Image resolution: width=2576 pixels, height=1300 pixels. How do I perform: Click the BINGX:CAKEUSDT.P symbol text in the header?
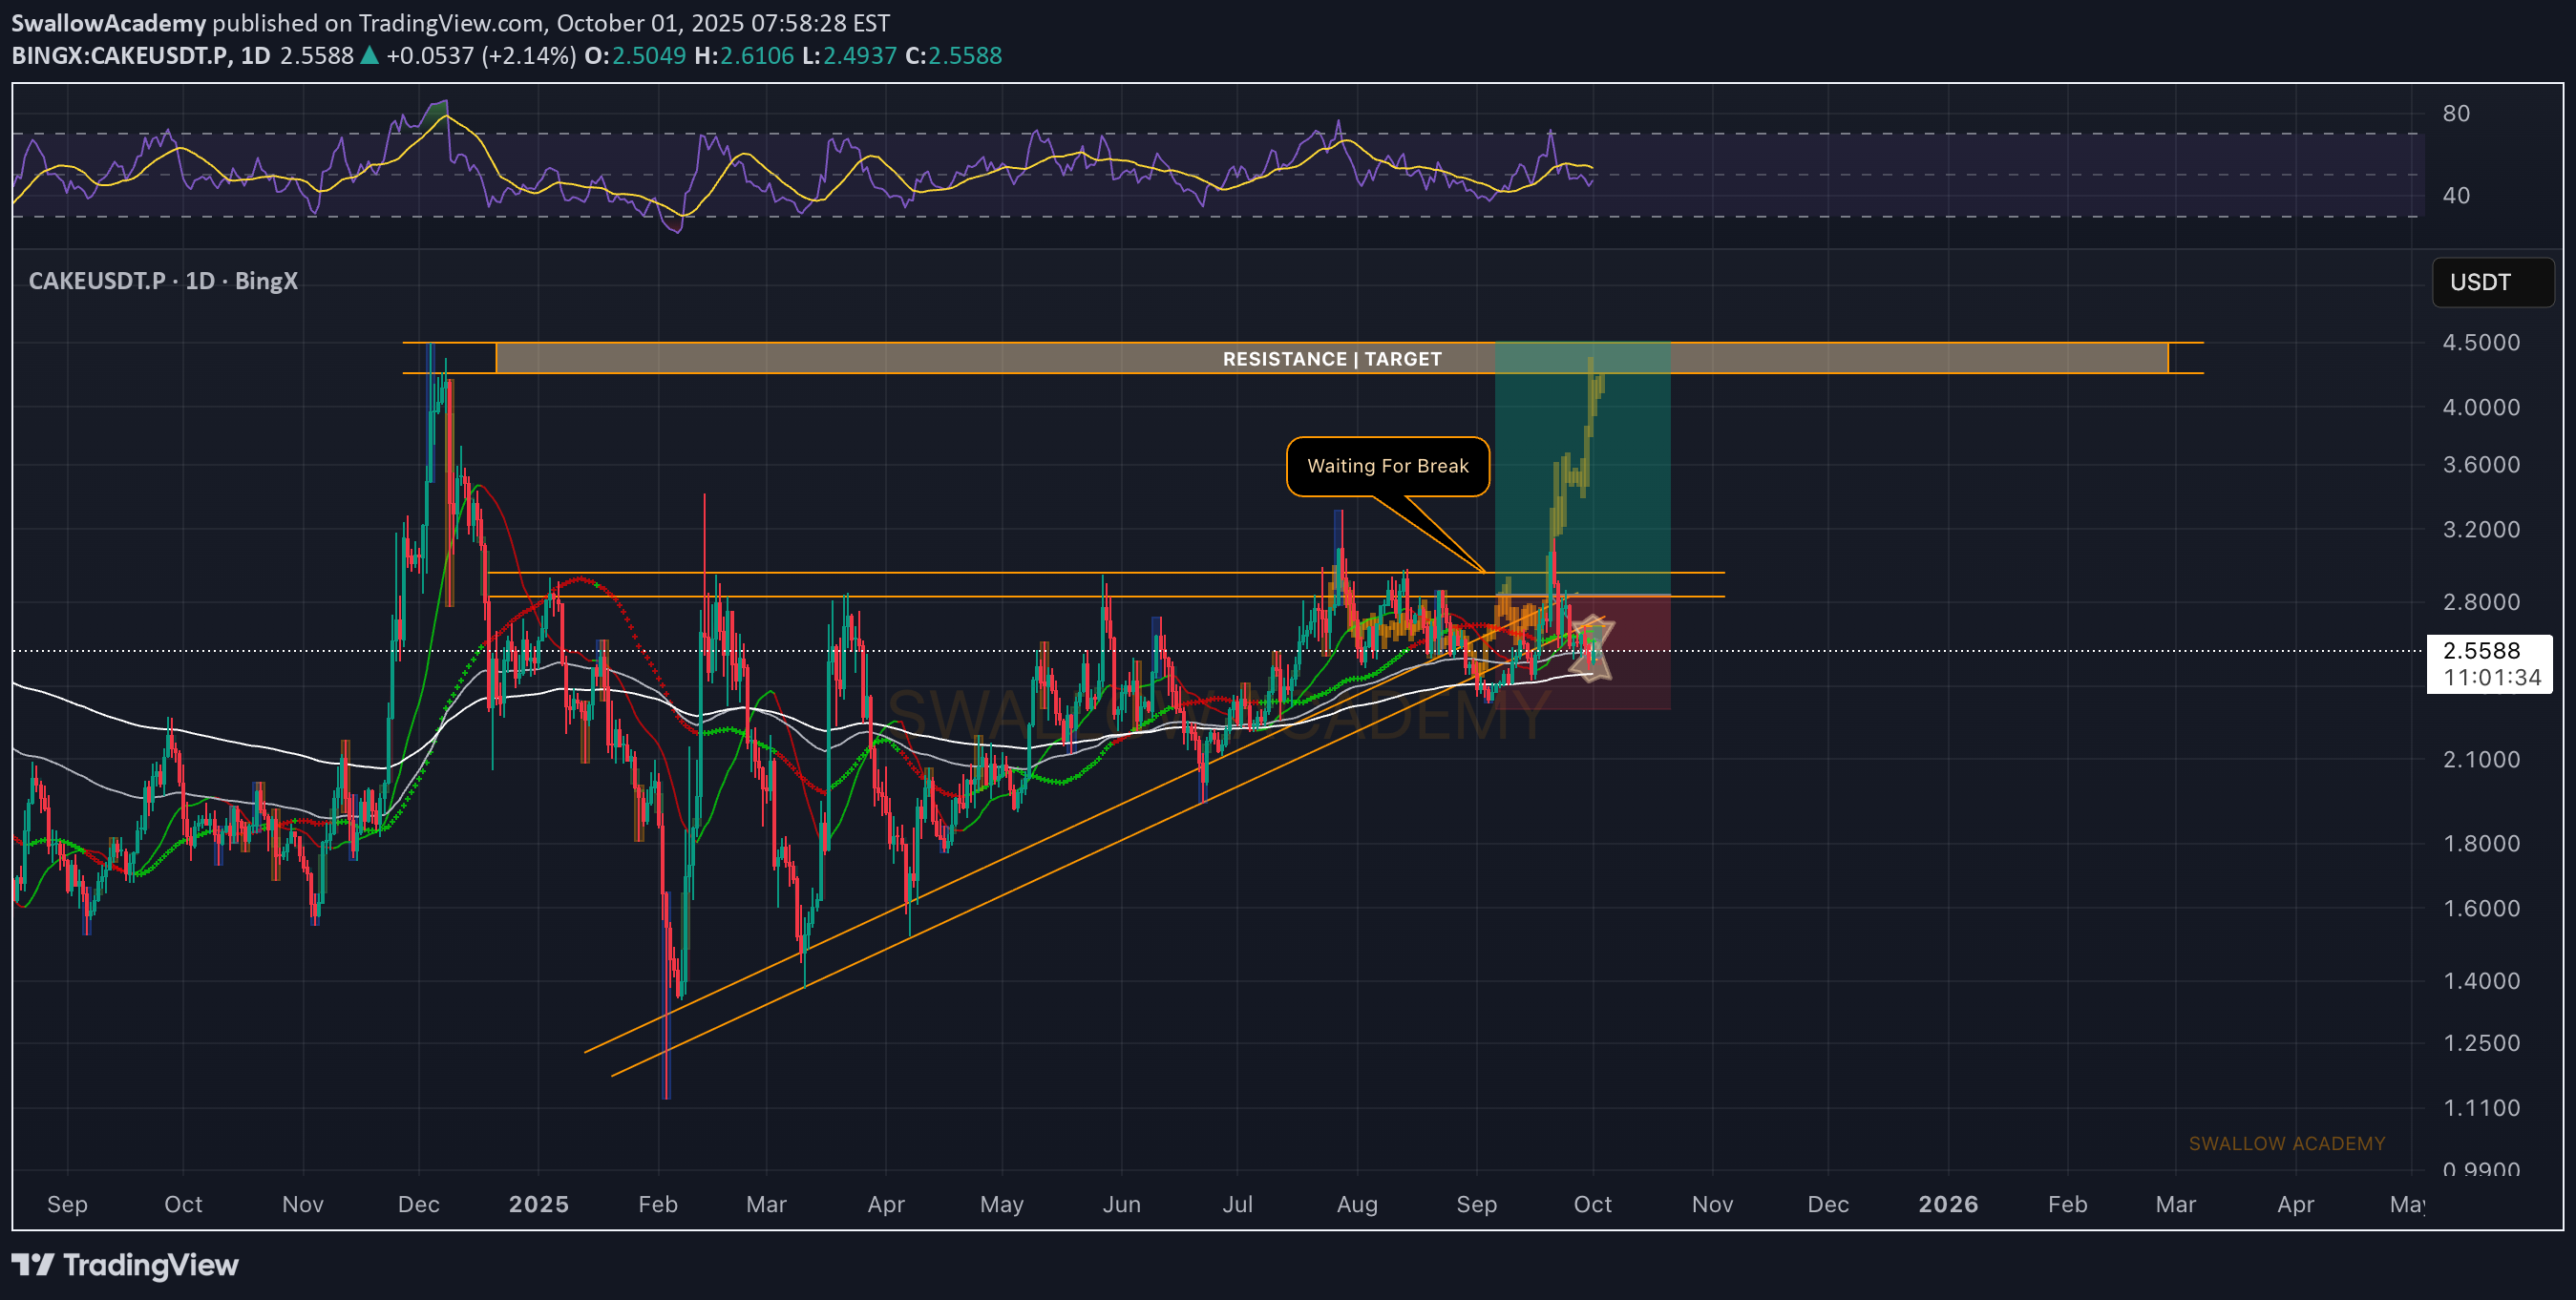120,56
